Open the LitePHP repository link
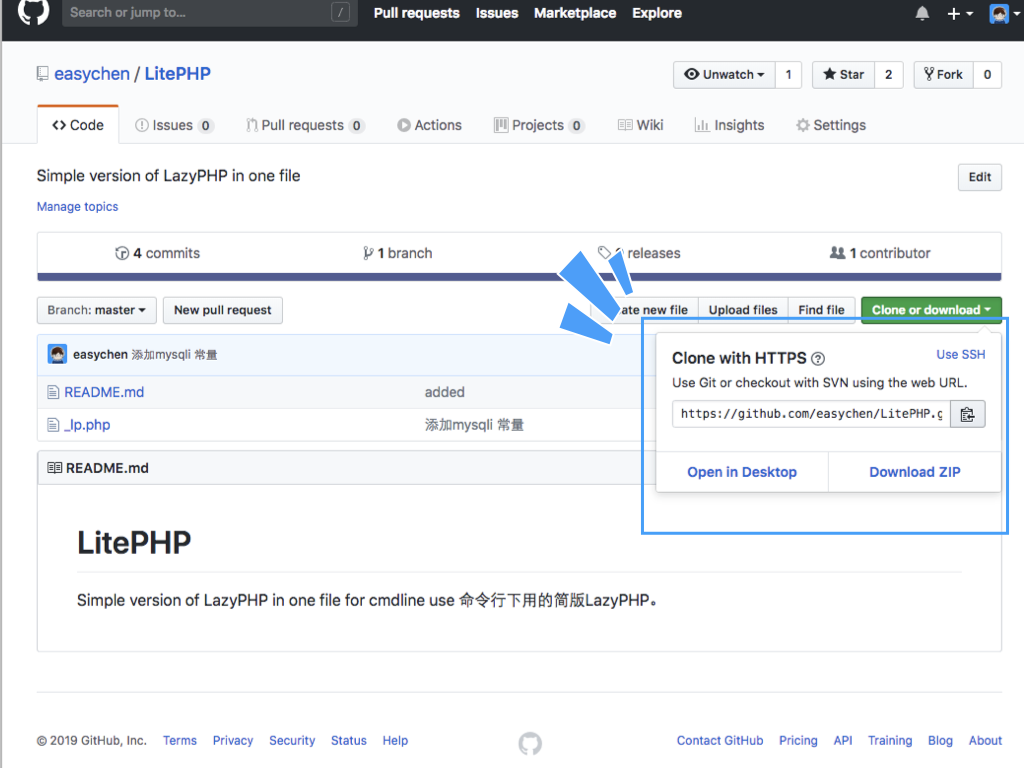1024x768 pixels. [178, 74]
